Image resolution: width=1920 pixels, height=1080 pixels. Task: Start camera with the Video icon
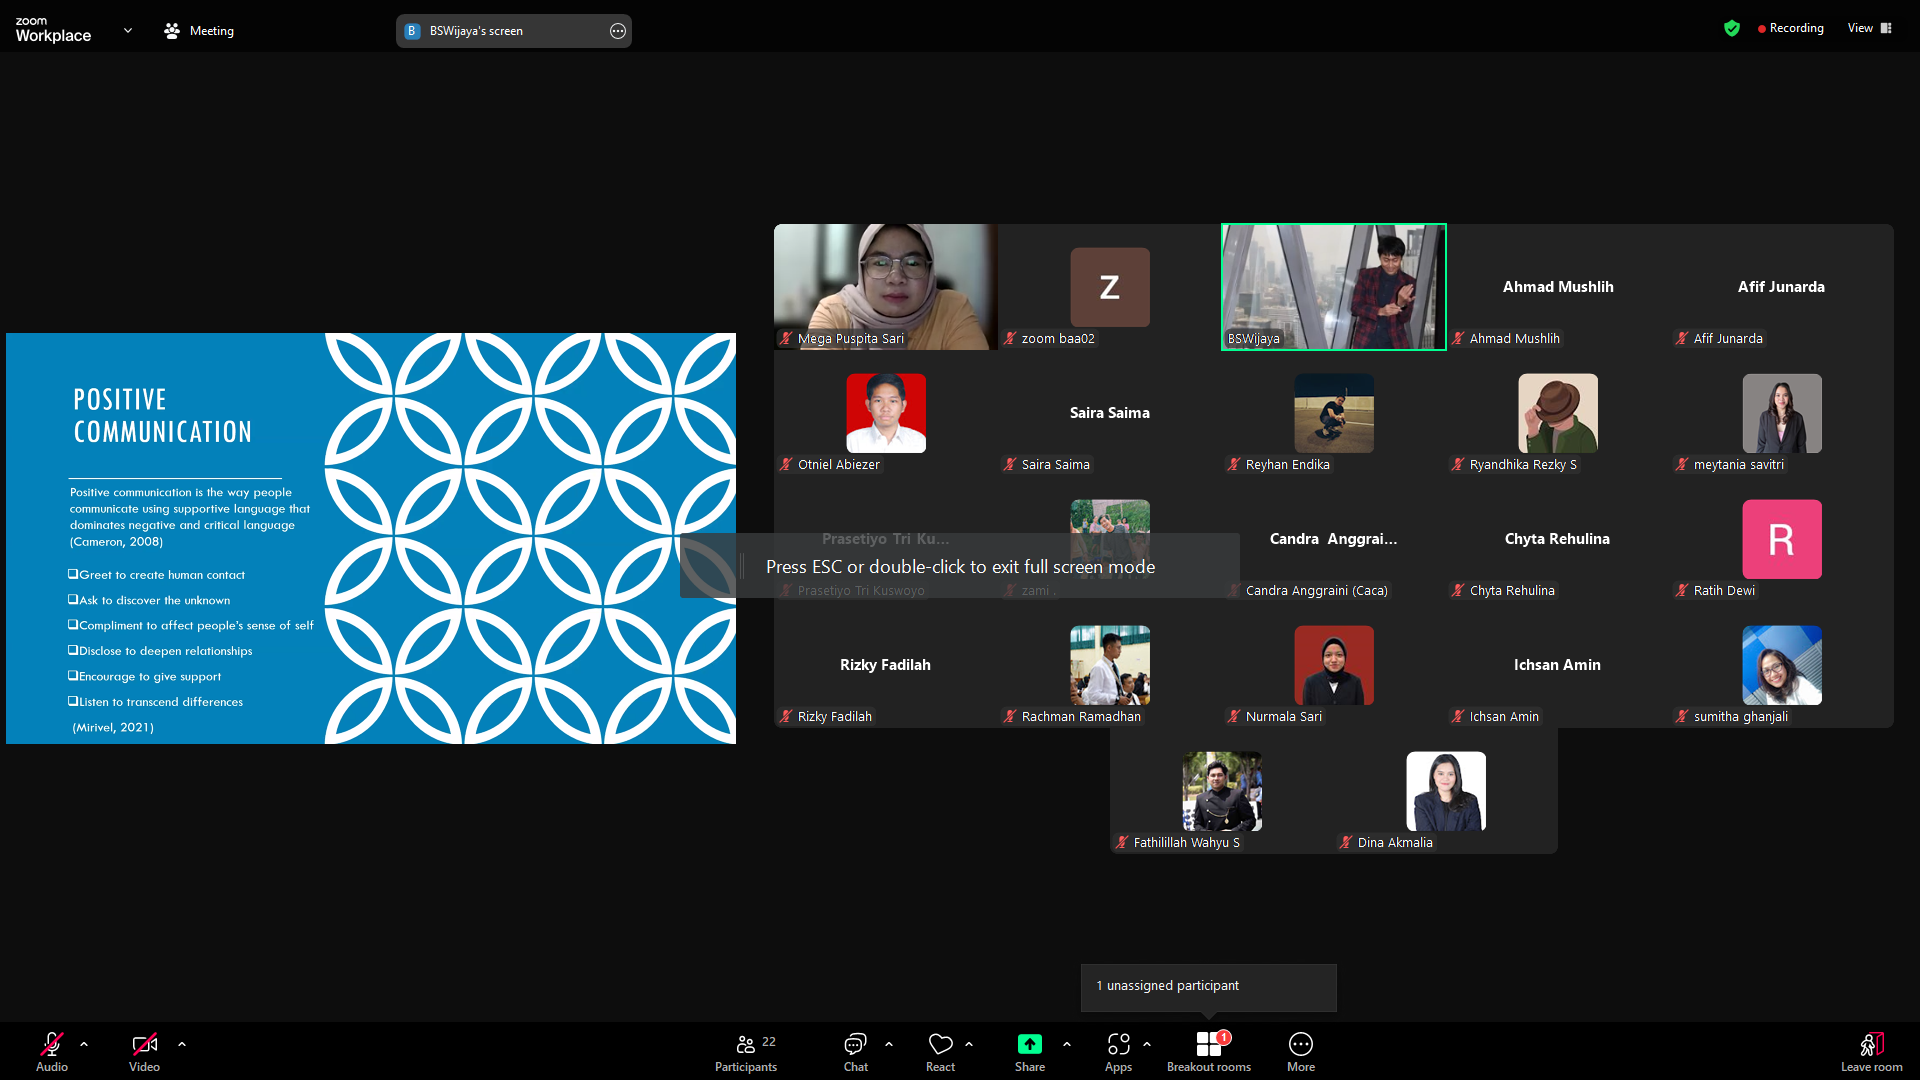point(144,1044)
